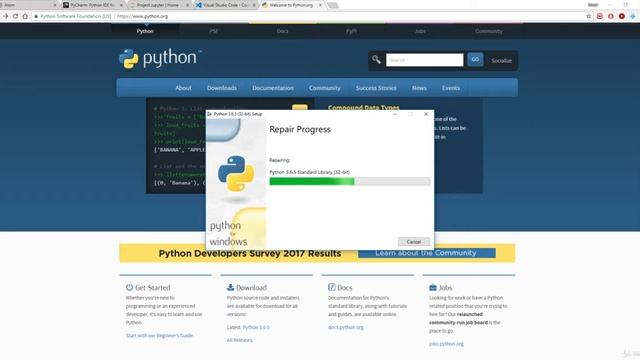The width and height of the screenshot is (640, 360).
Task: Switch to the PyCharm browser tab
Action: (93, 5)
